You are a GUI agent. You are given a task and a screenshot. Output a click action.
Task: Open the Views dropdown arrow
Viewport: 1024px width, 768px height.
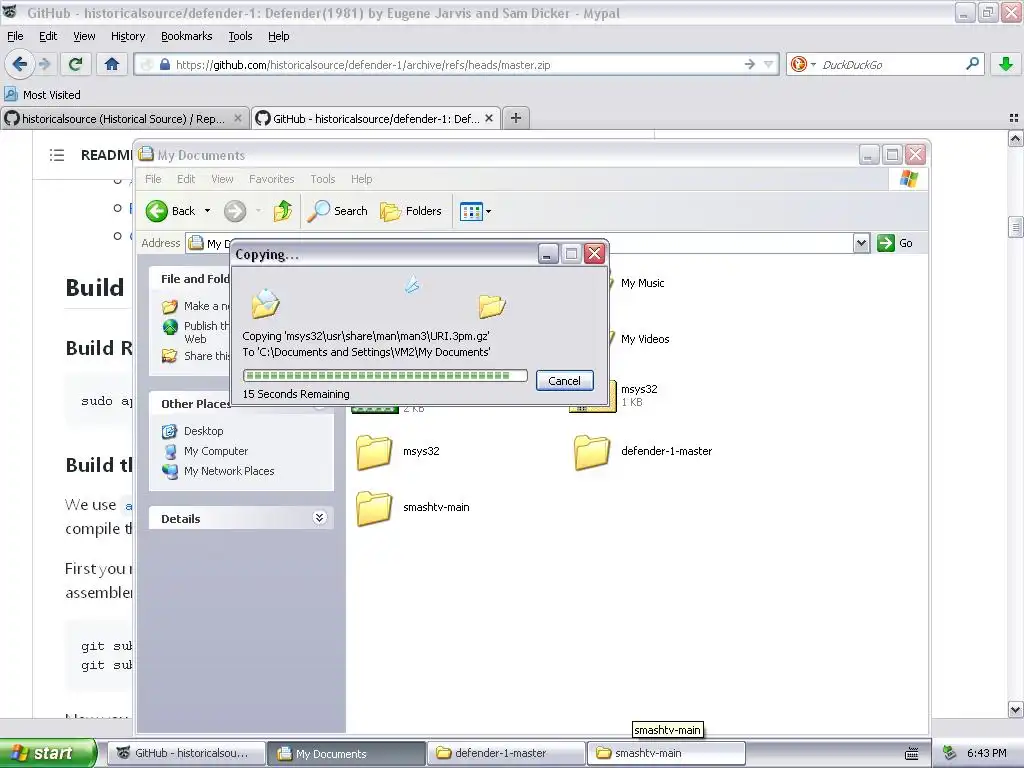click(488, 211)
